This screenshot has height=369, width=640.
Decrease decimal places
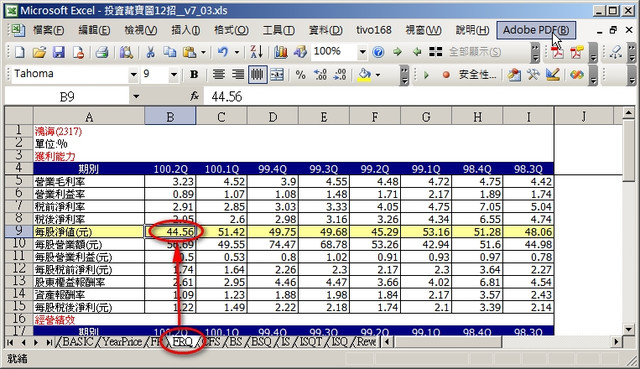(x=340, y=75)
